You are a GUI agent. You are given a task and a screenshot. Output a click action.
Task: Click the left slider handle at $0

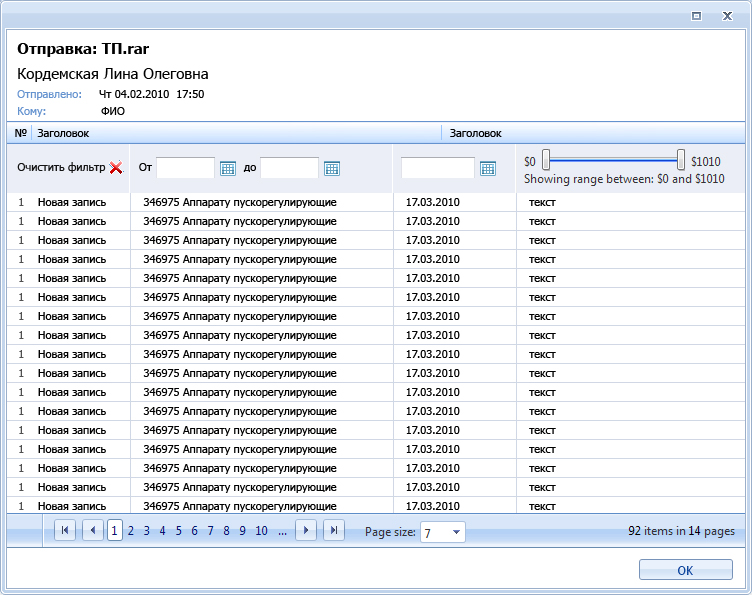point(546,160)
